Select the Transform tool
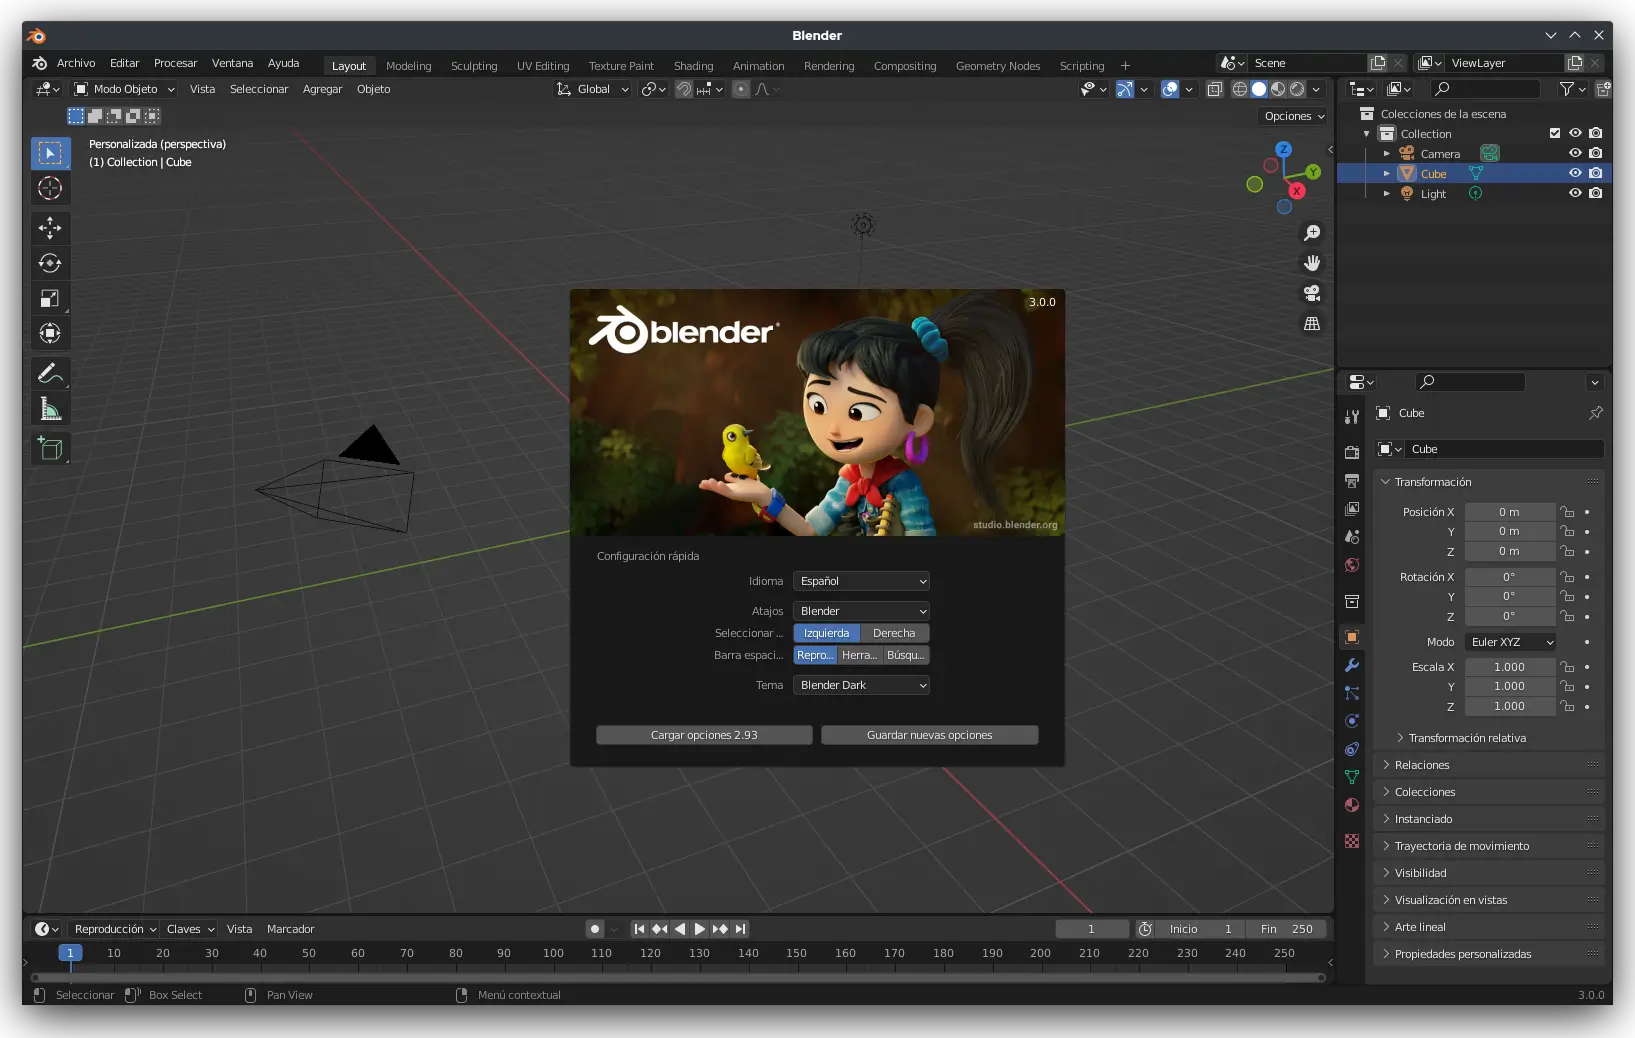Viewport: 1635px width, 1038px height. (x=50, y=333)
